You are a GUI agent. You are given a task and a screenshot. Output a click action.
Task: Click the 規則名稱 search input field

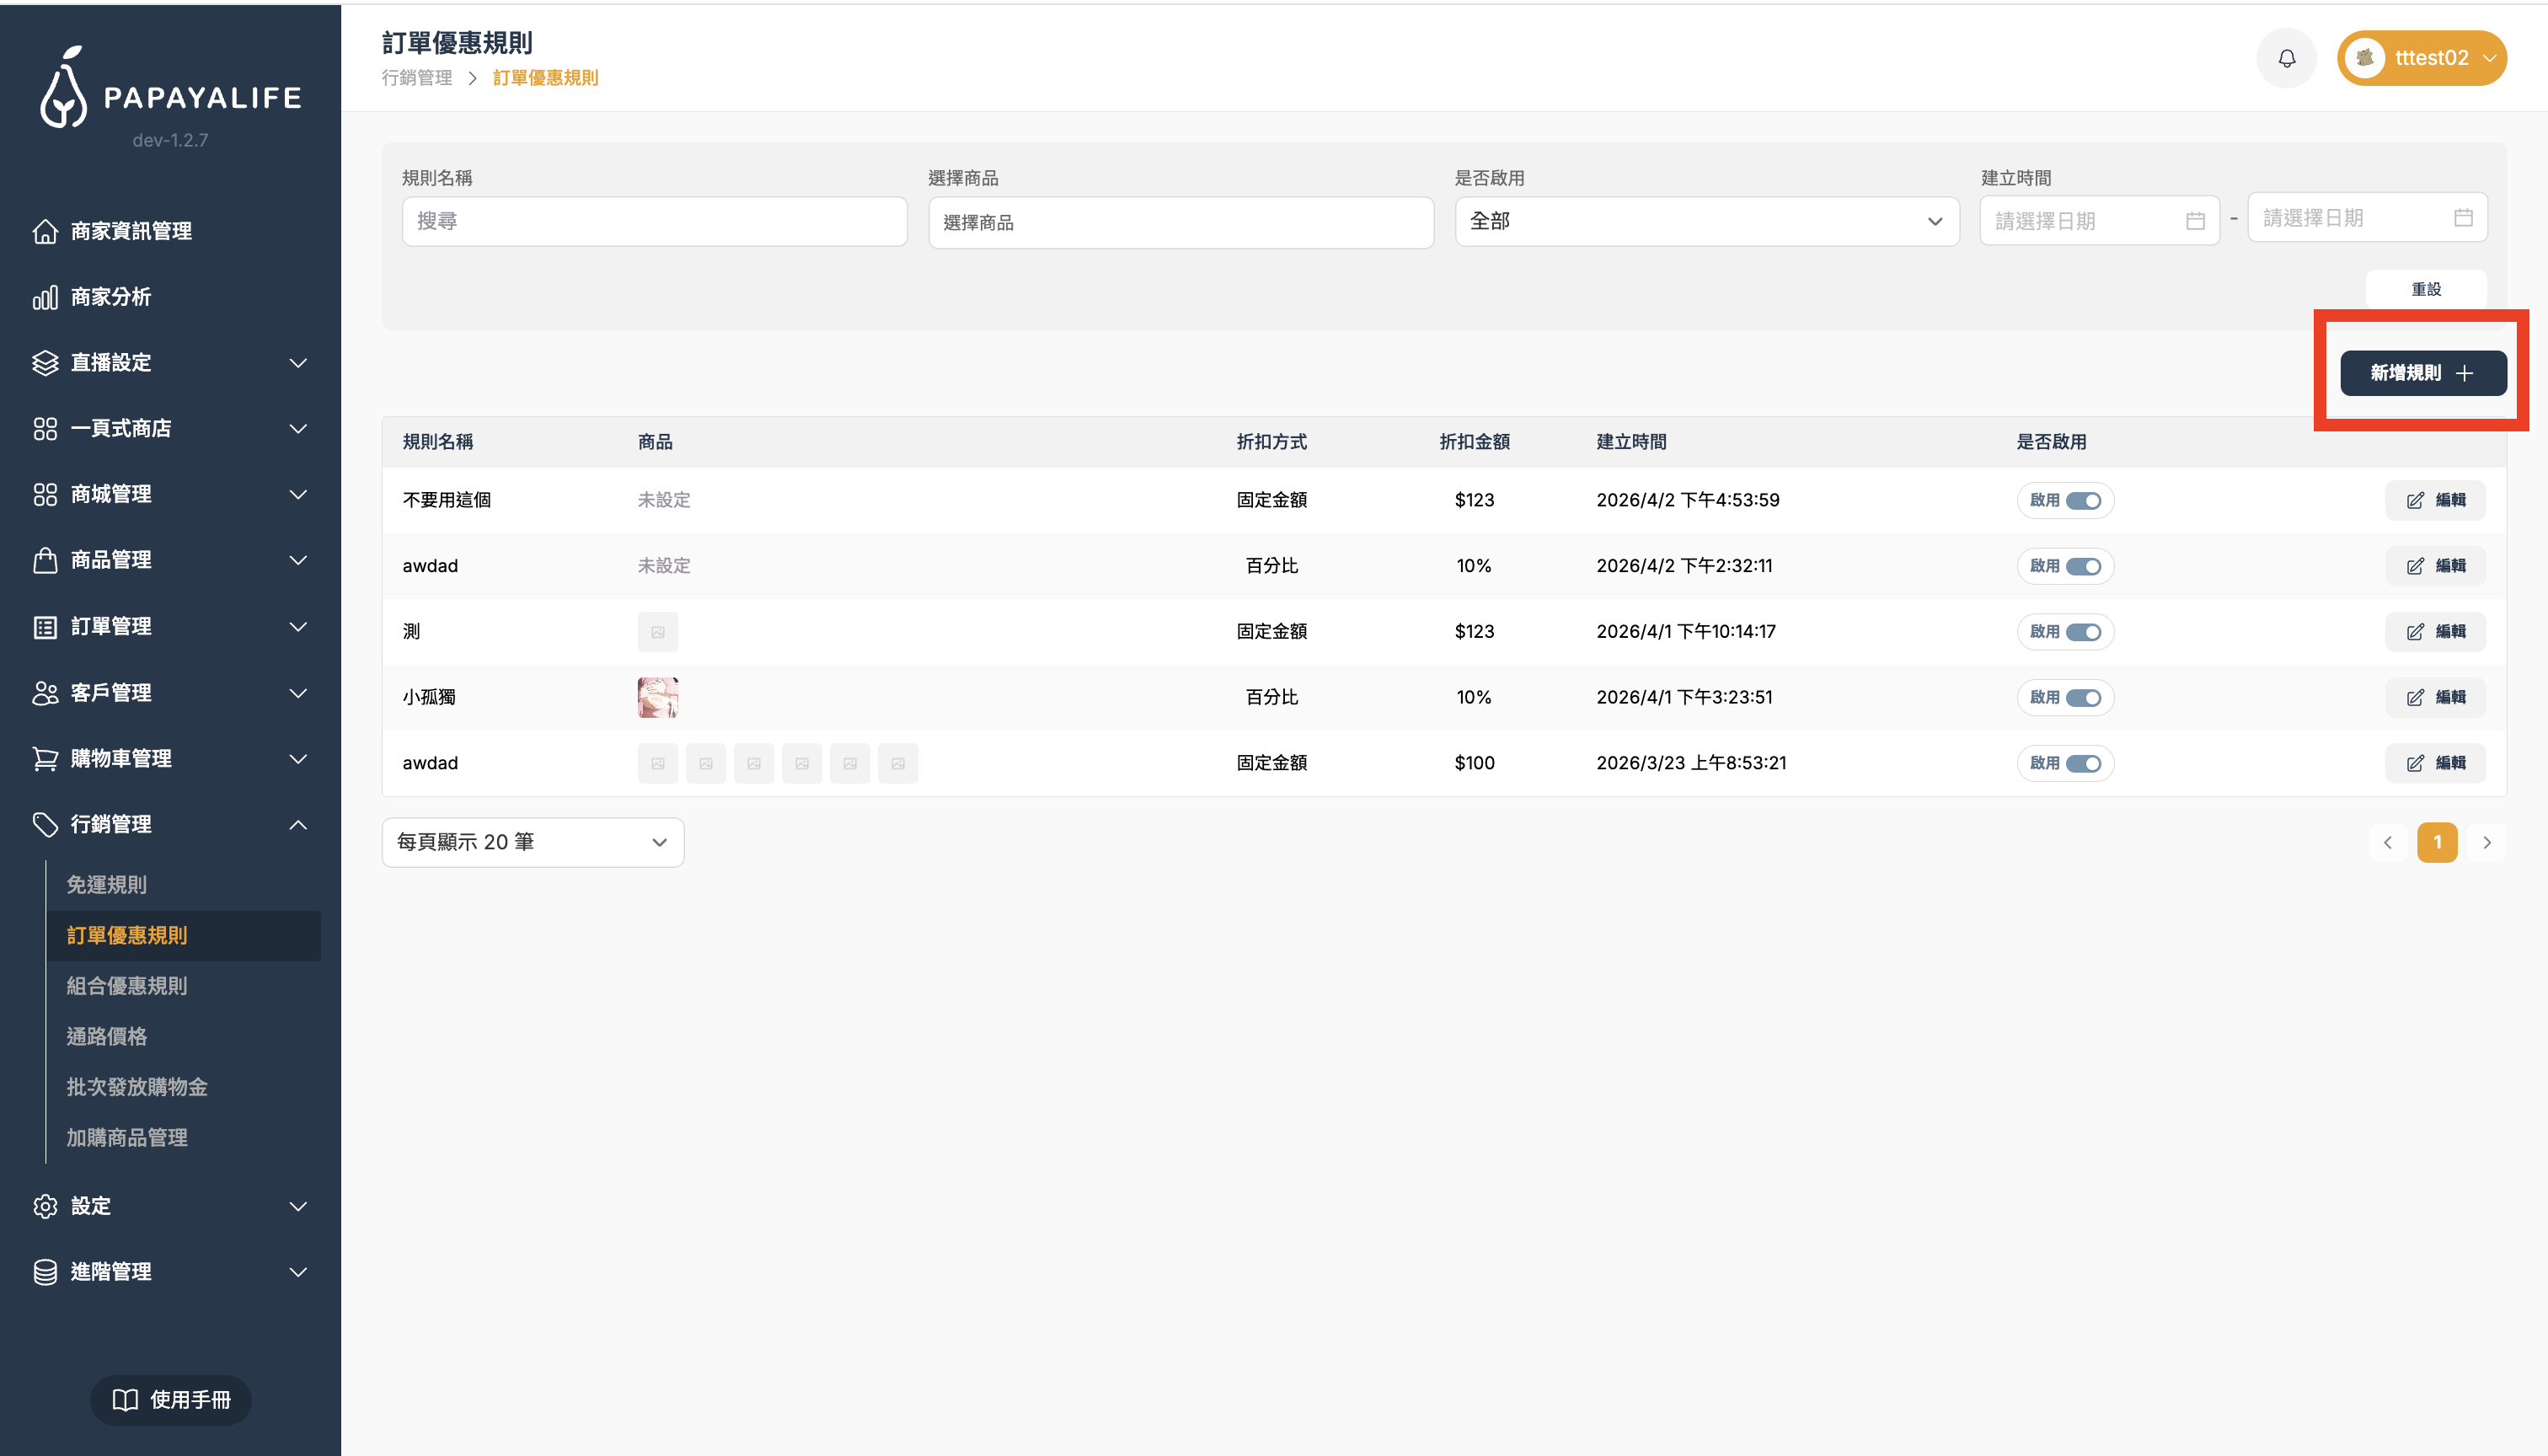[x=654, y=221]
